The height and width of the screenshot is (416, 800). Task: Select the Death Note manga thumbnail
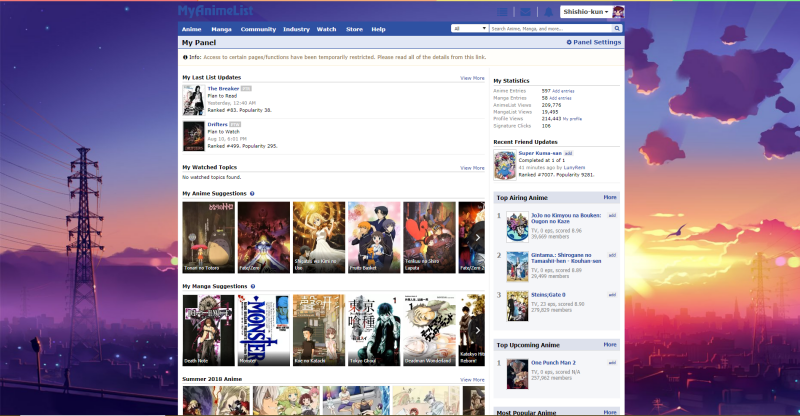(x=208, y=329)
